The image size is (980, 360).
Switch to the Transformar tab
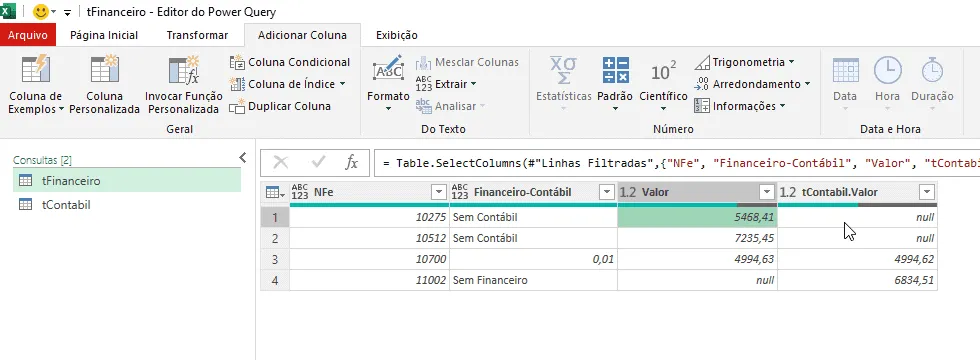coord(198,35)
